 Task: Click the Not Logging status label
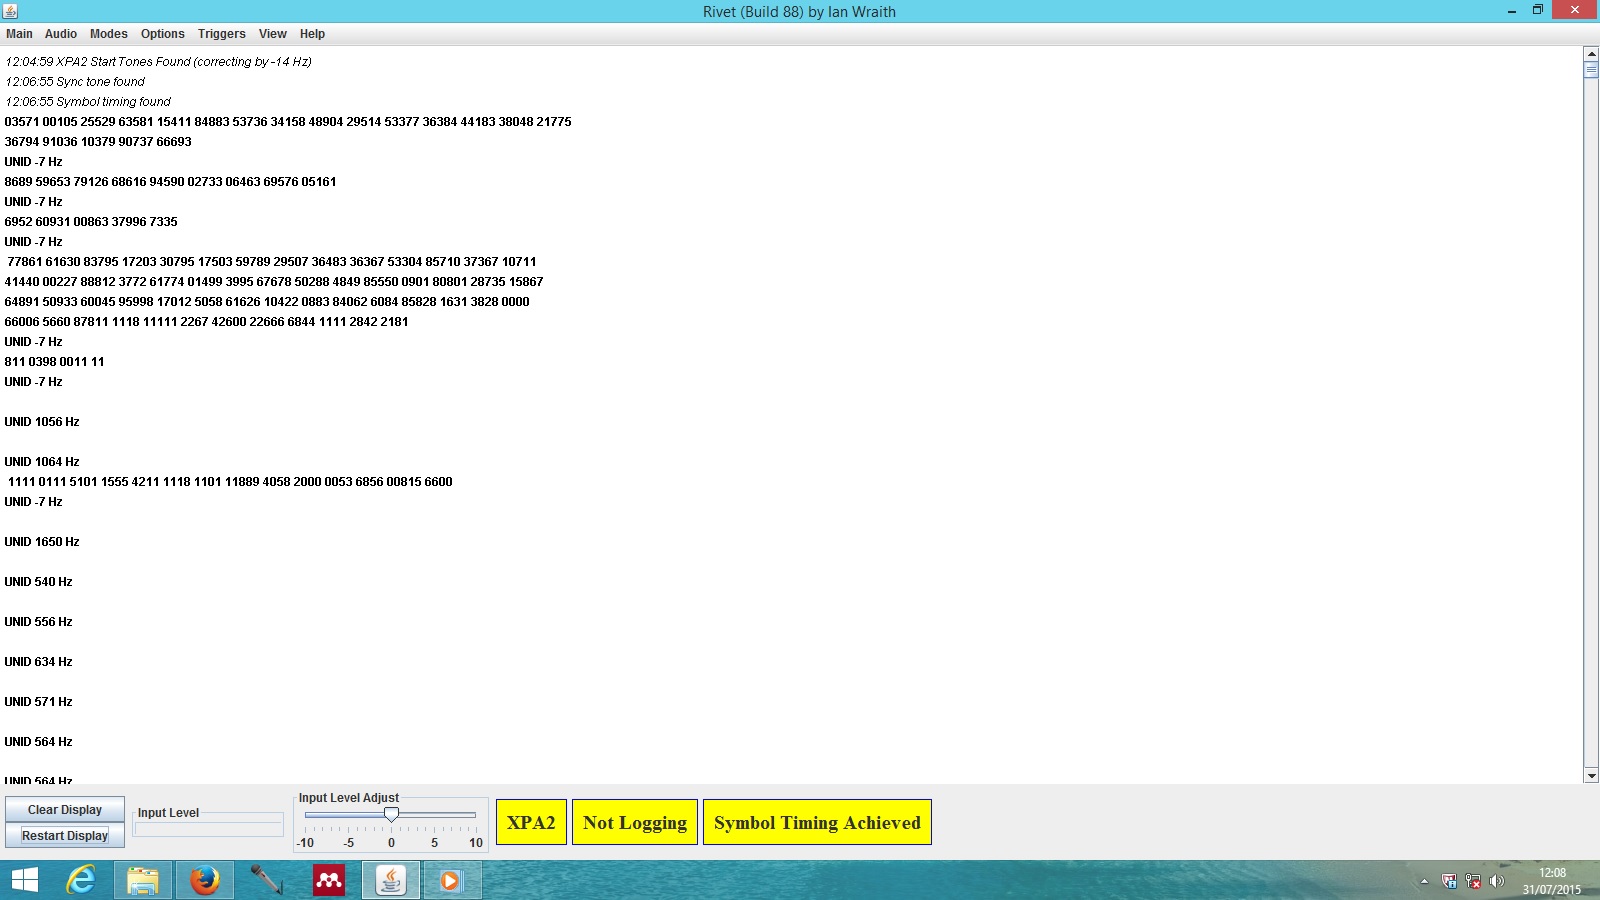point(634,822)
